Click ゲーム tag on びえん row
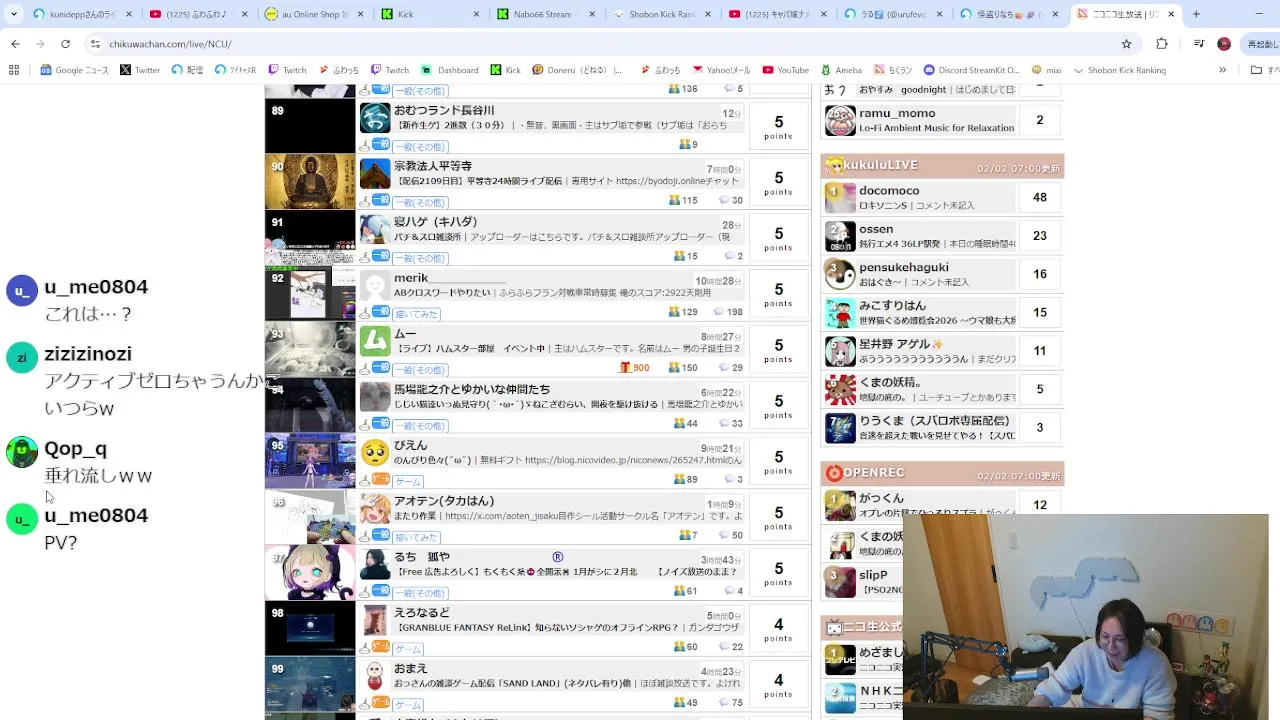Viewport: 1280px width, 720px height. pos(407,481)
